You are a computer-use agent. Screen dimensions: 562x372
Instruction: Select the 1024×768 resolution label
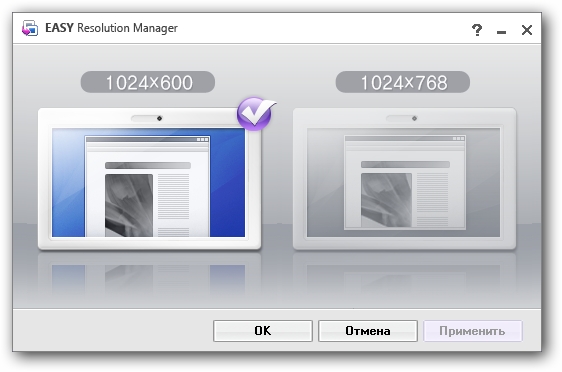403,82
